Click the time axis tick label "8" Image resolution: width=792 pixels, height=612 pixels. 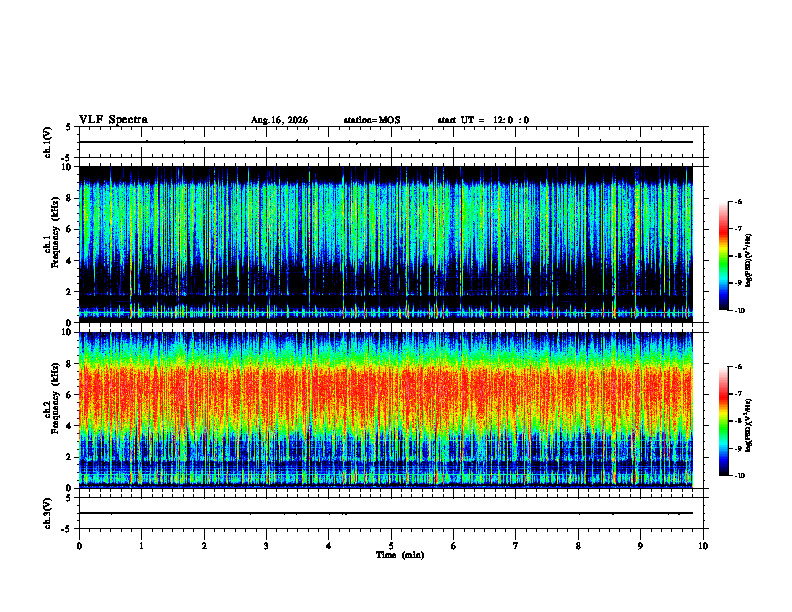click(x=578, y=546)
